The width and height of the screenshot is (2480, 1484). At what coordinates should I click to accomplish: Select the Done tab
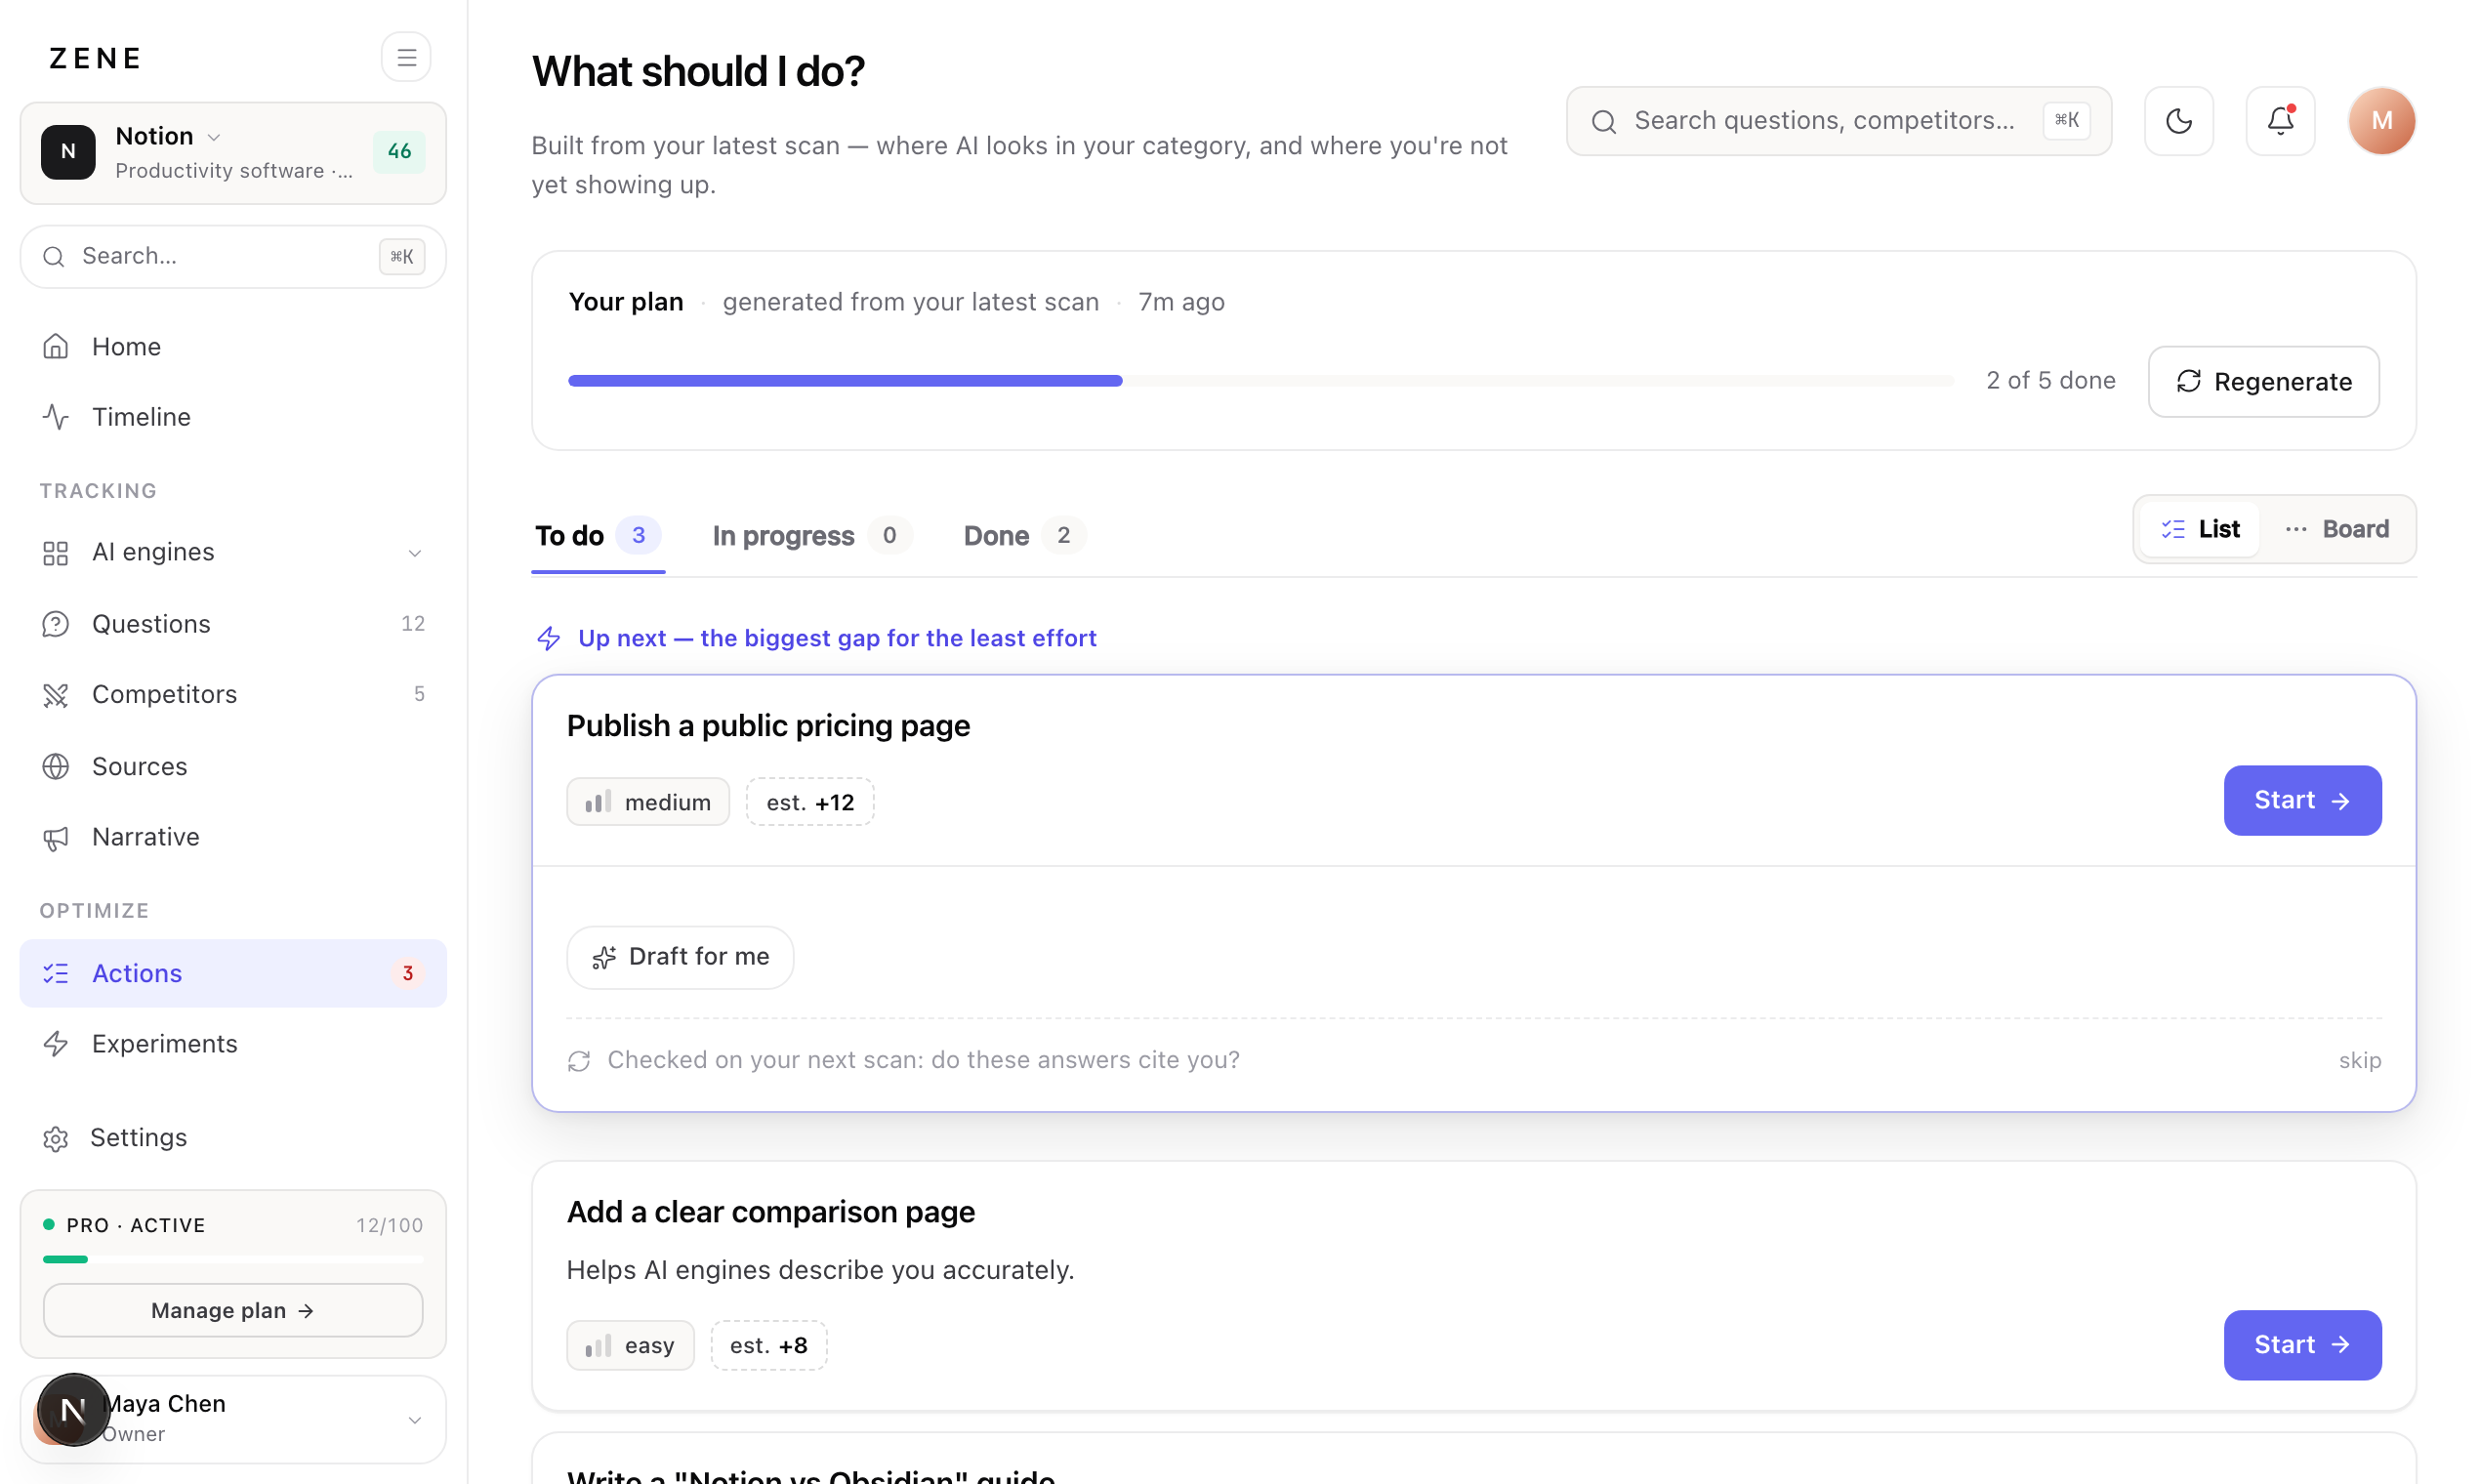(1024, 536)
